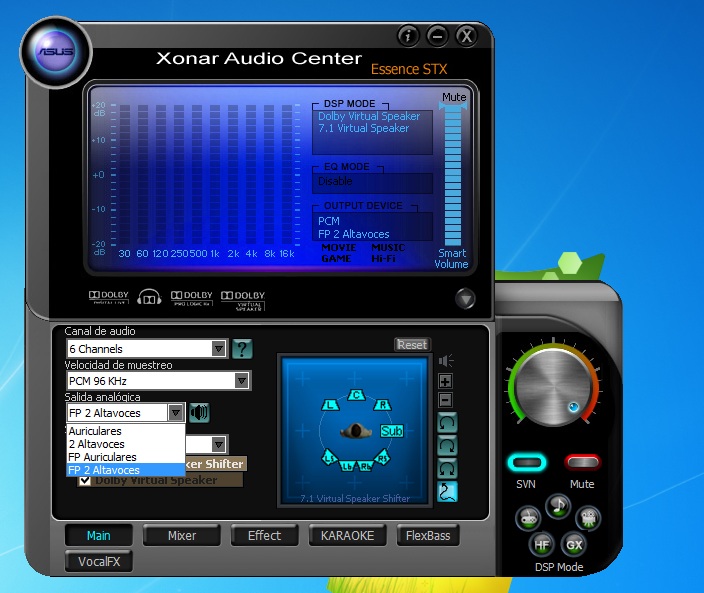Open Canal de audio 6 Channels dropdown
The height and width of the screenshot is (593, 704).
coord(147,349)
